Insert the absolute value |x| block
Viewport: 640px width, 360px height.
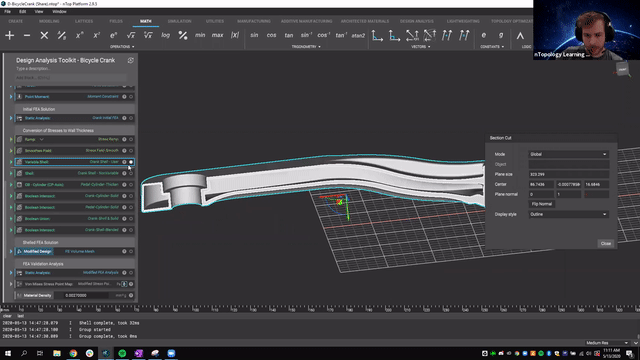pos(235,36)
